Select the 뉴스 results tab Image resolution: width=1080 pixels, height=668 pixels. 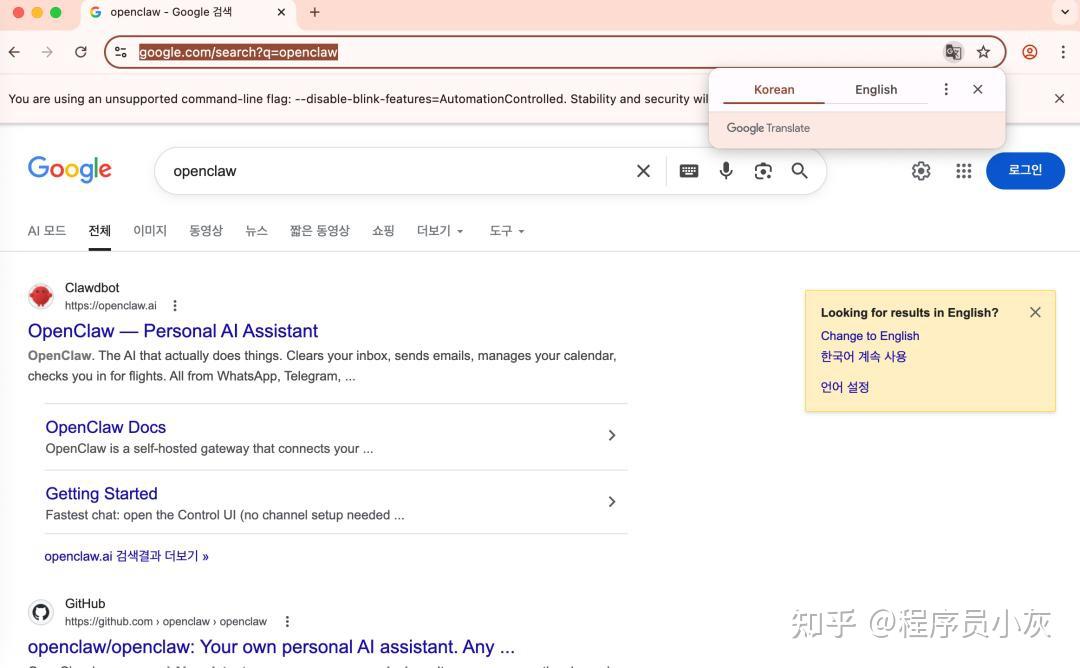click(x=256, y=230)
